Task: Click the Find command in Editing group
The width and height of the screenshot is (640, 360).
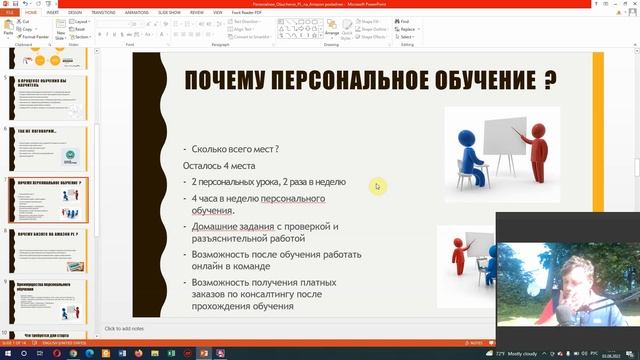Action: pyautogui.click(x=402, y=21)
